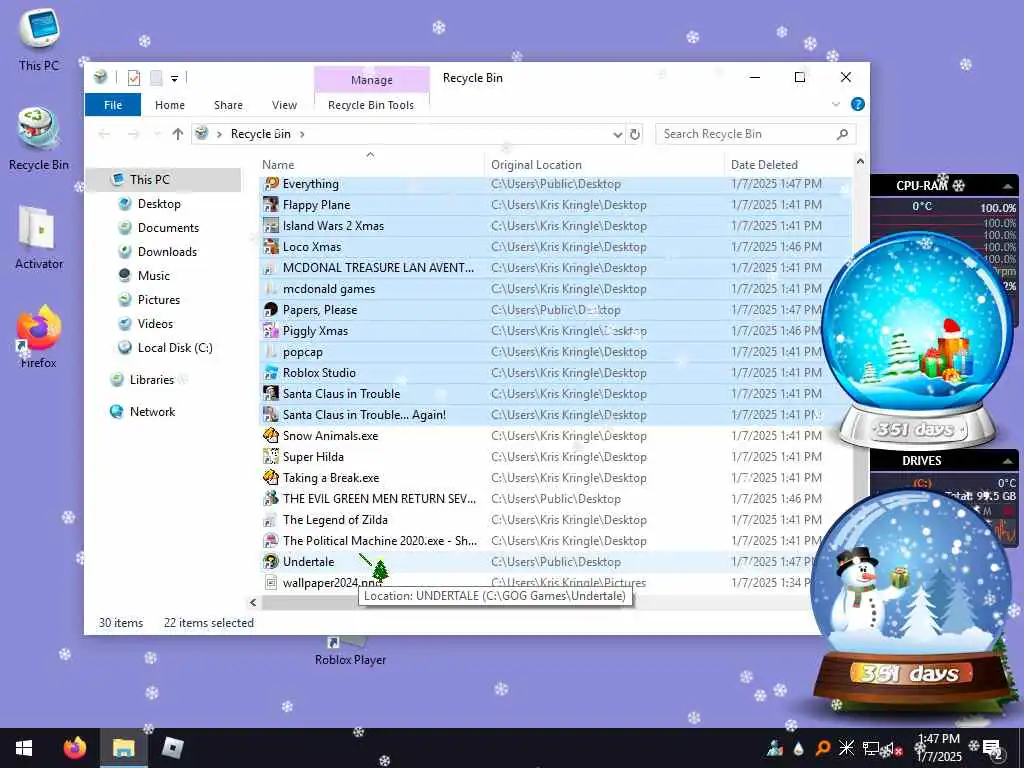Screen dimensions: 1024x768
Task: Click the Properties quick access toolbar icon
Action: (x=134, y=78)
